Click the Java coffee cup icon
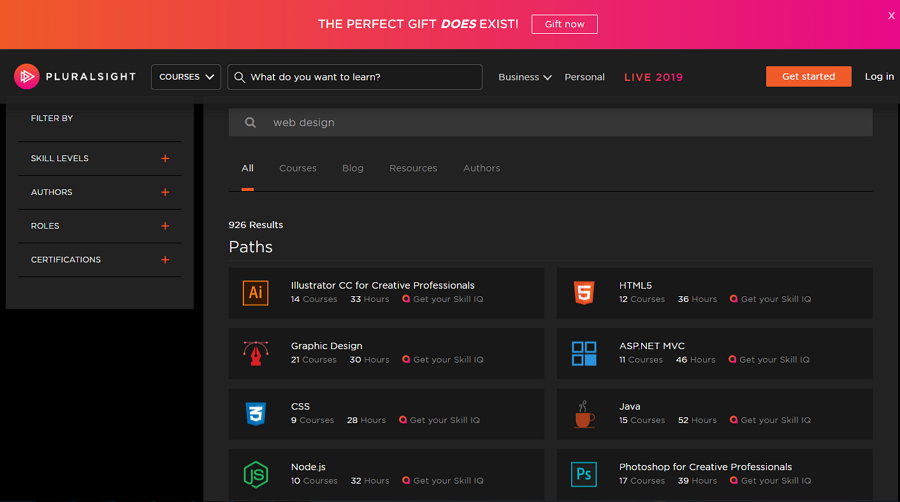 coord(584,414)
